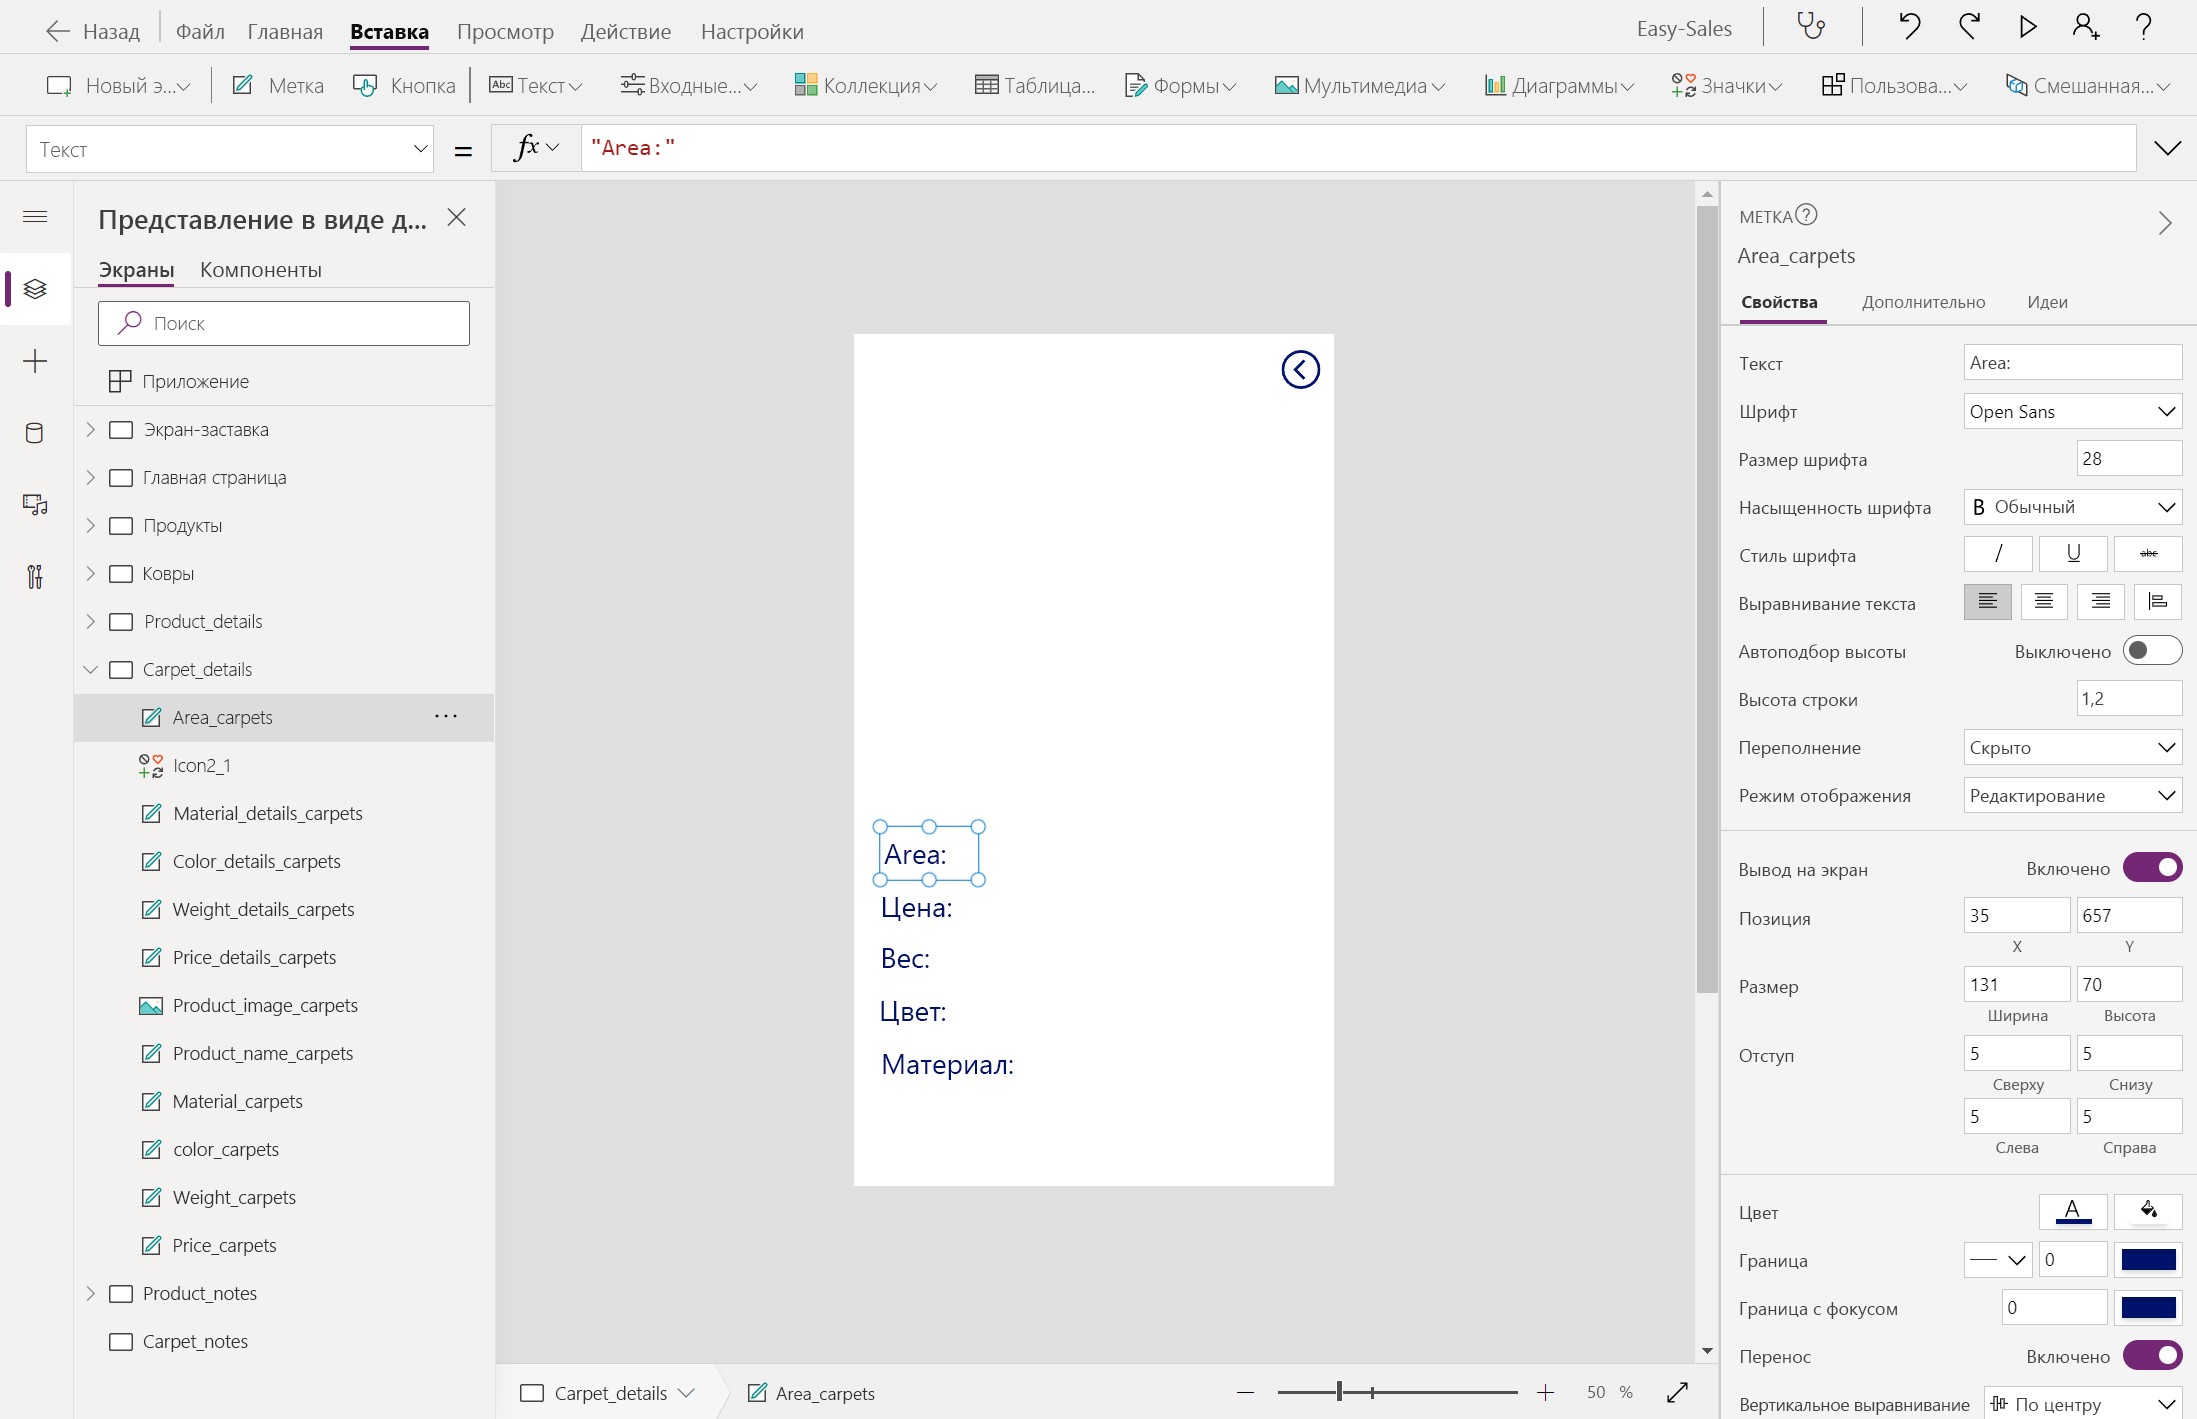
Task: Click the Insert plus icon in sidebar
Action: (35, 361)
